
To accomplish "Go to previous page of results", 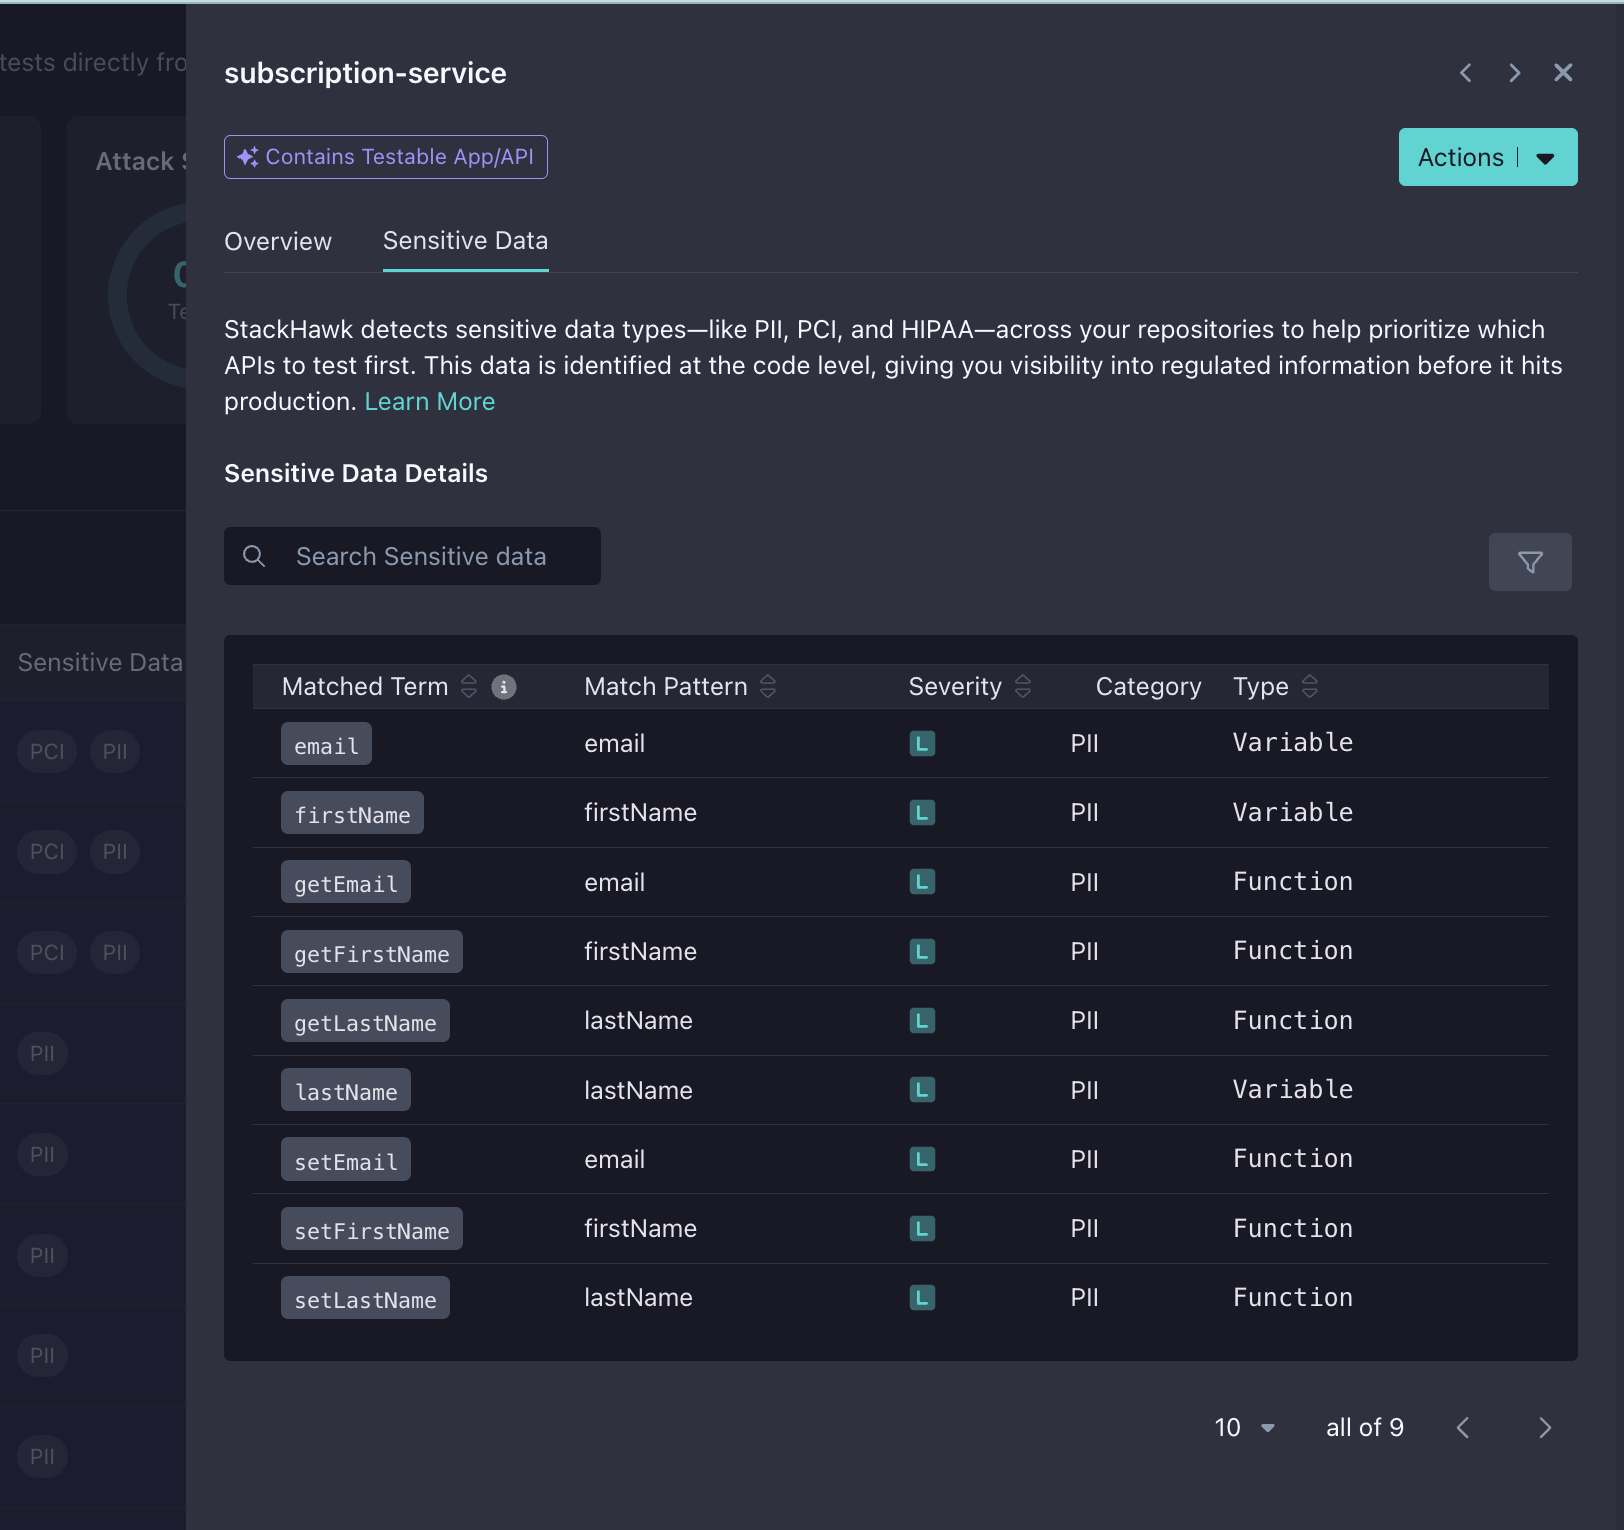I will pyautogui.click(x=1463, y=1428).
